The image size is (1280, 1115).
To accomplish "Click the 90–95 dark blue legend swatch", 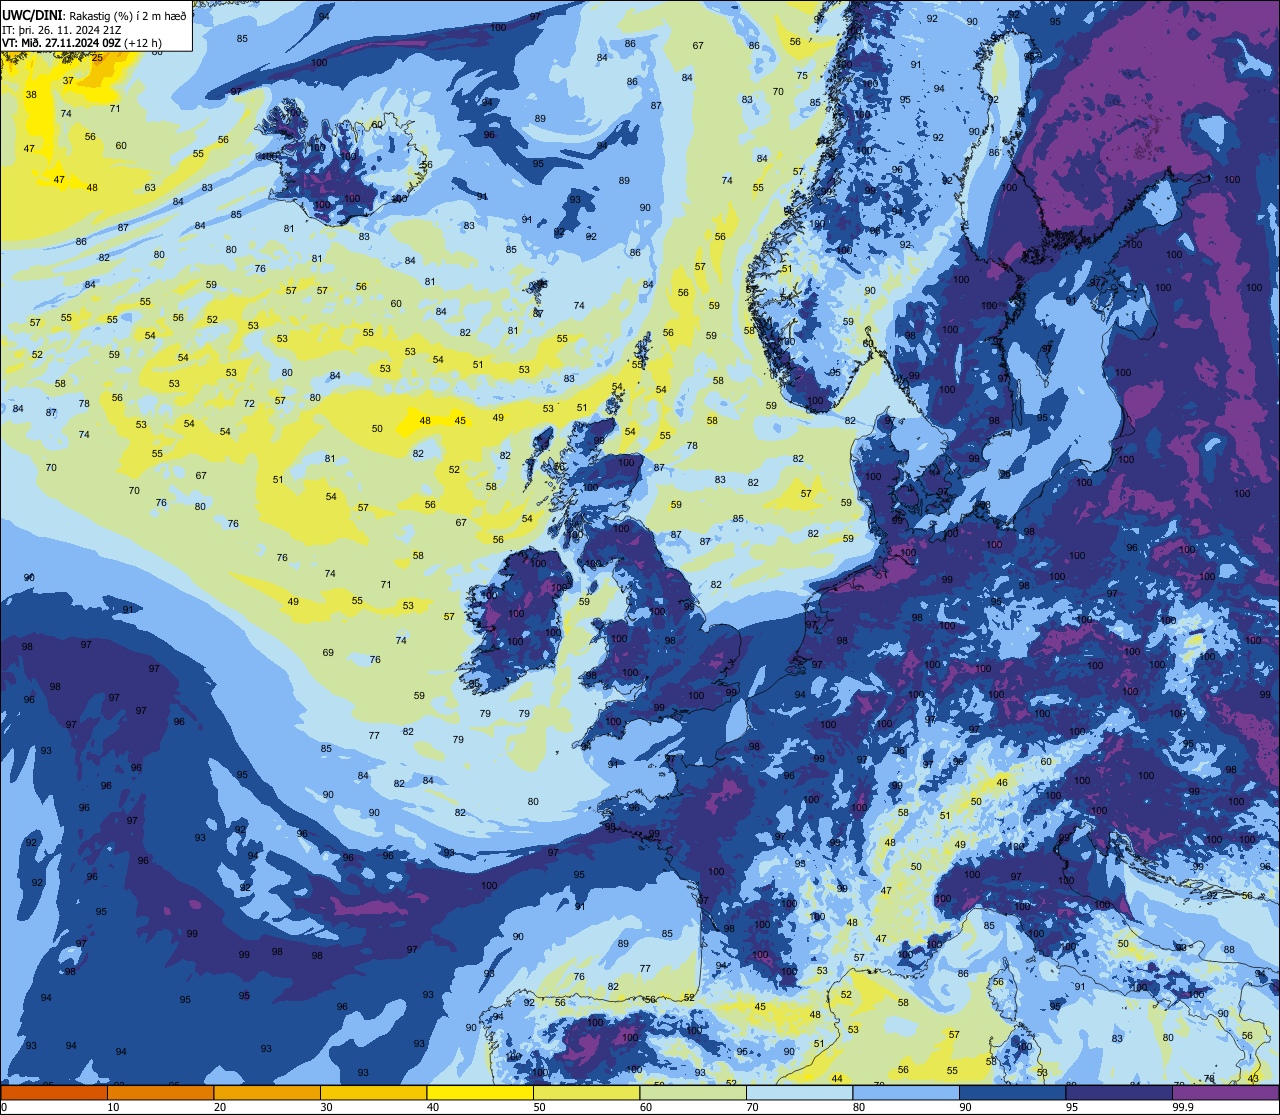I will [1012, 1092].
